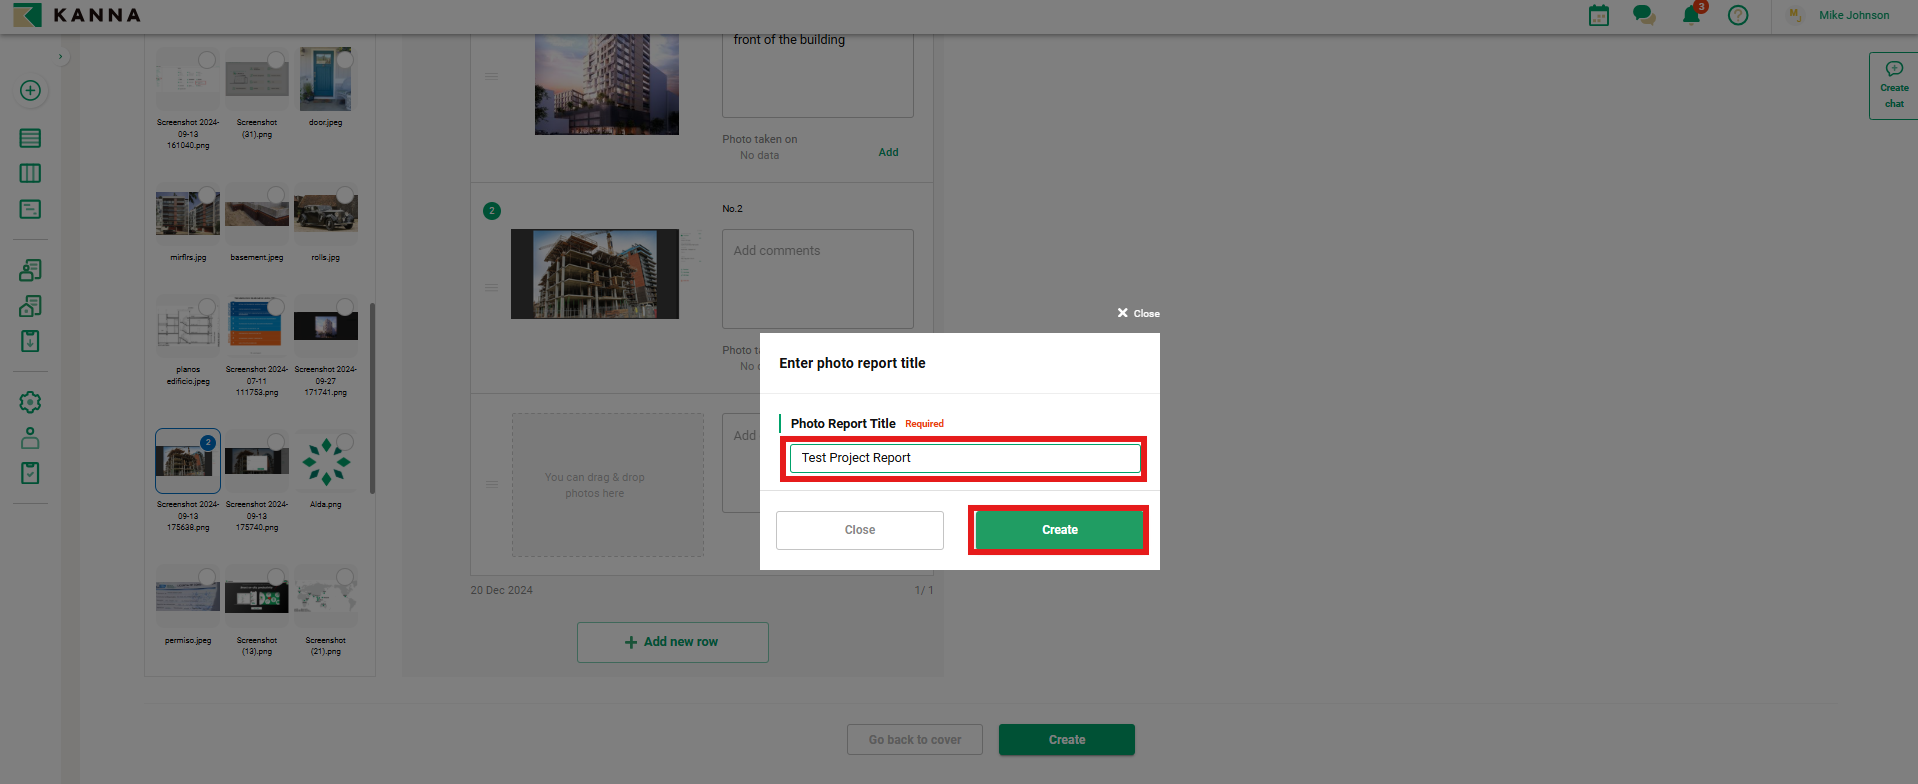This screenshot has width=1918, height=784.
Task: Click Add new row button
Action: click(672, 642)
